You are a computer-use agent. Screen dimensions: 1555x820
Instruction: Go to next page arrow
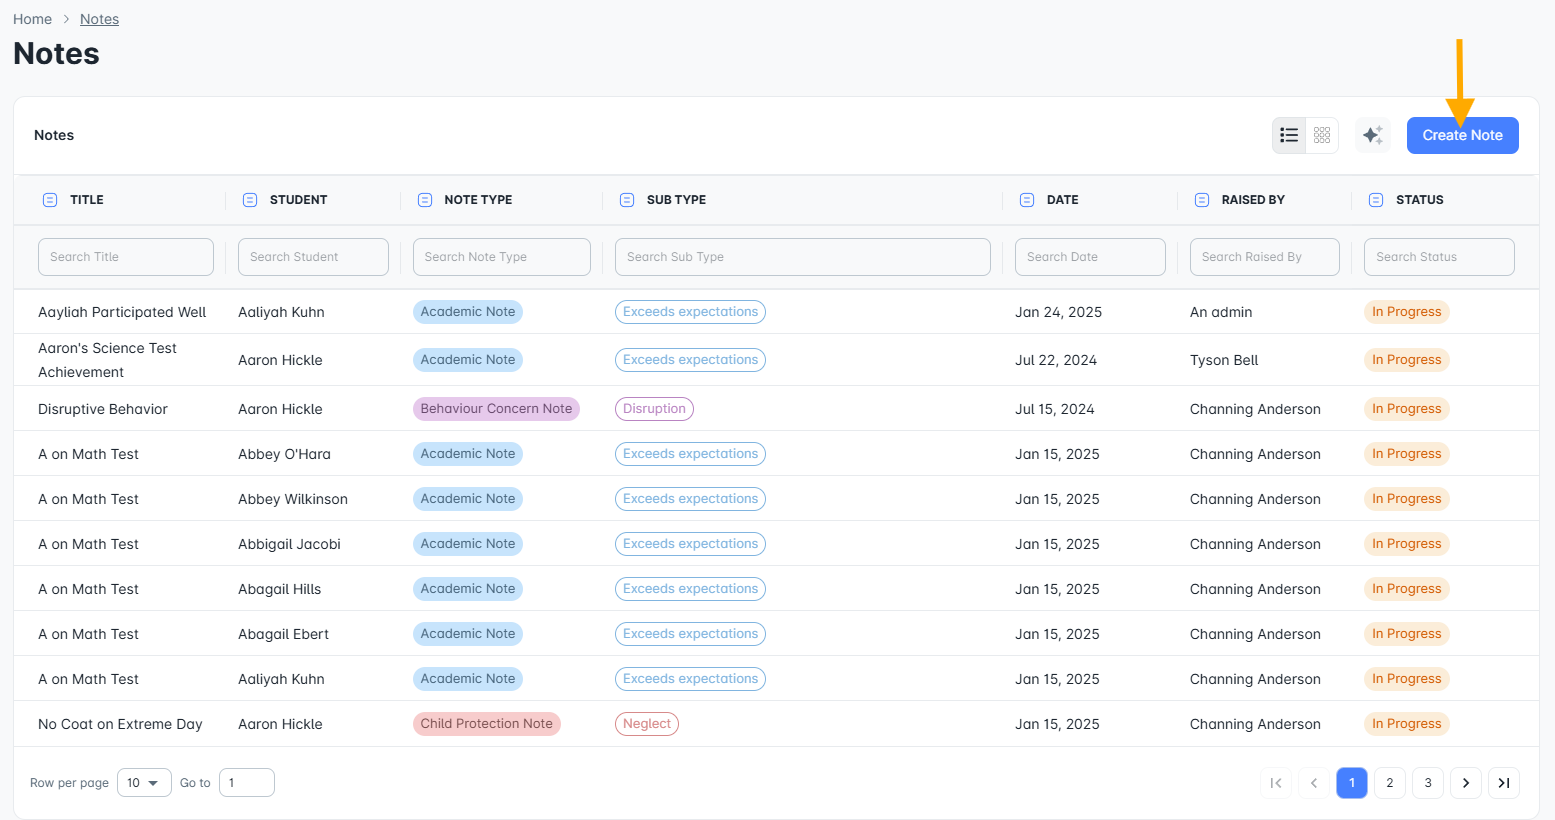point(1466,783)
